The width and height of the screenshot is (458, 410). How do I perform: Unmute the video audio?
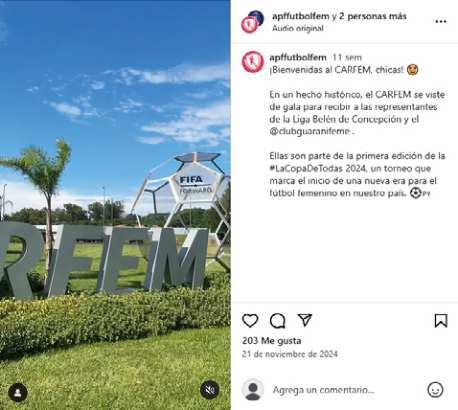(x=209, y=390)
